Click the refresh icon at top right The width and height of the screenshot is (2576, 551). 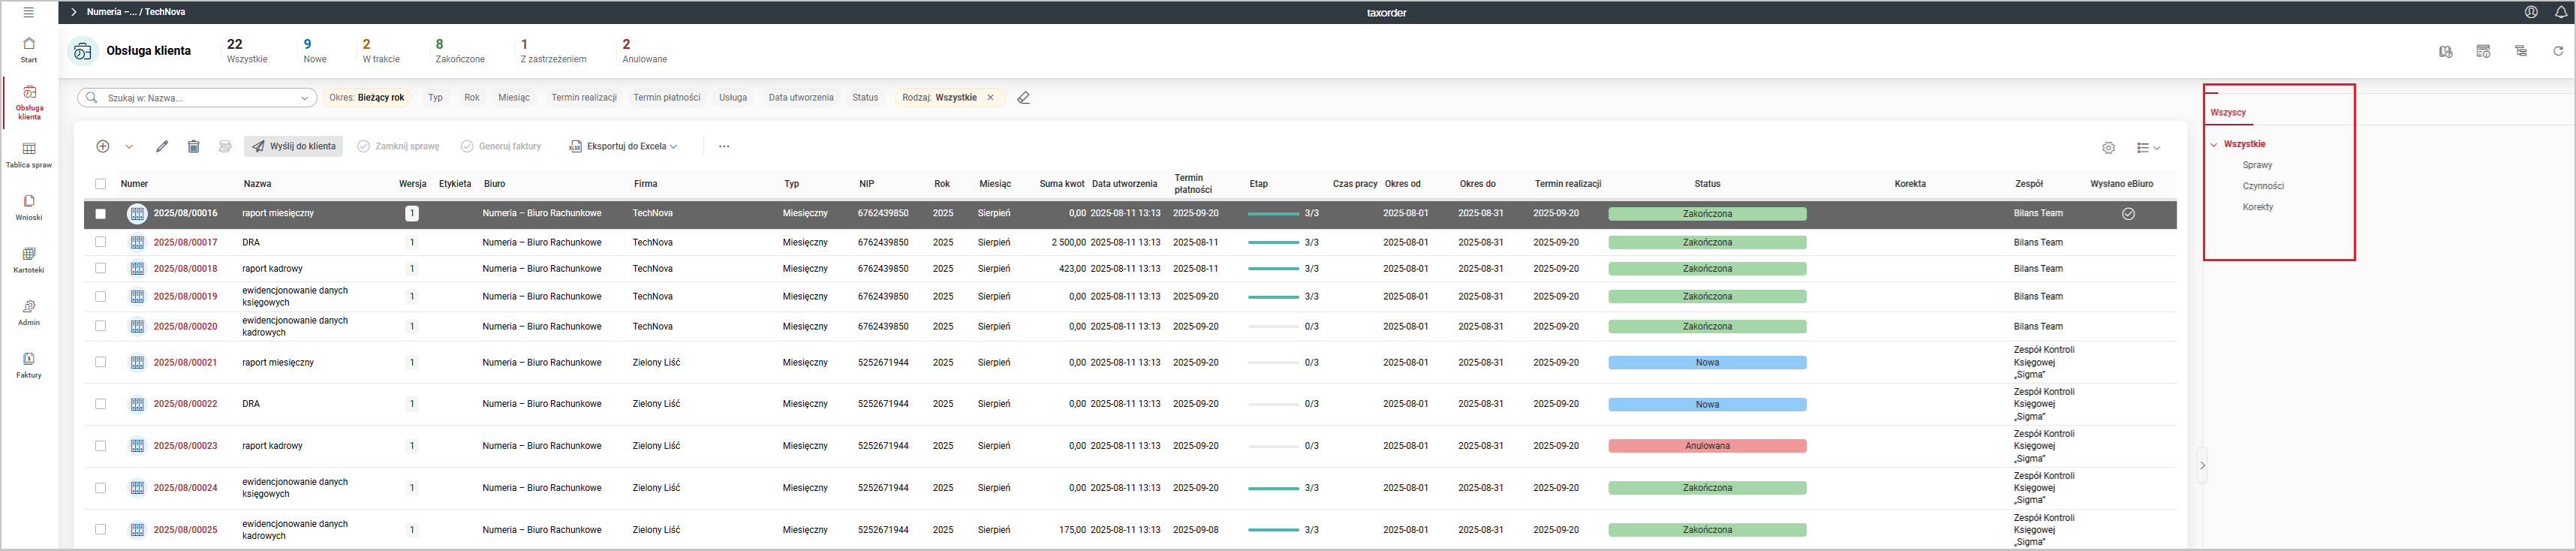click(2557, 51)
